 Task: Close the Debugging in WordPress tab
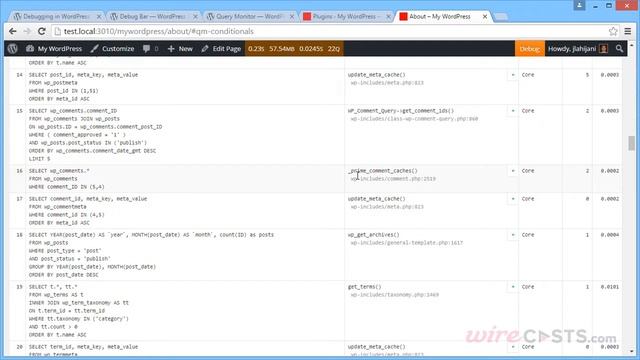pos(98,16)
